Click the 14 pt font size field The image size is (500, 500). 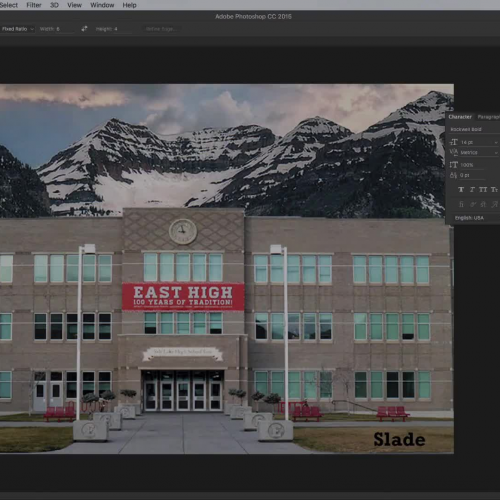pyautogui.click(x=477, y=142)
